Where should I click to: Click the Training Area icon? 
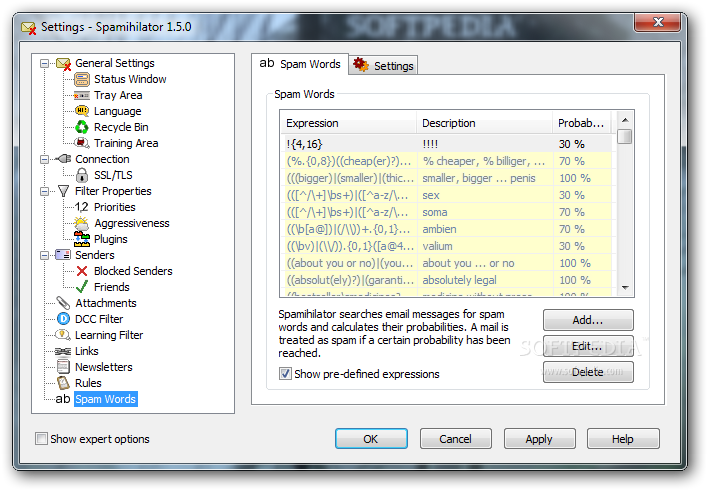coord(82,143)
